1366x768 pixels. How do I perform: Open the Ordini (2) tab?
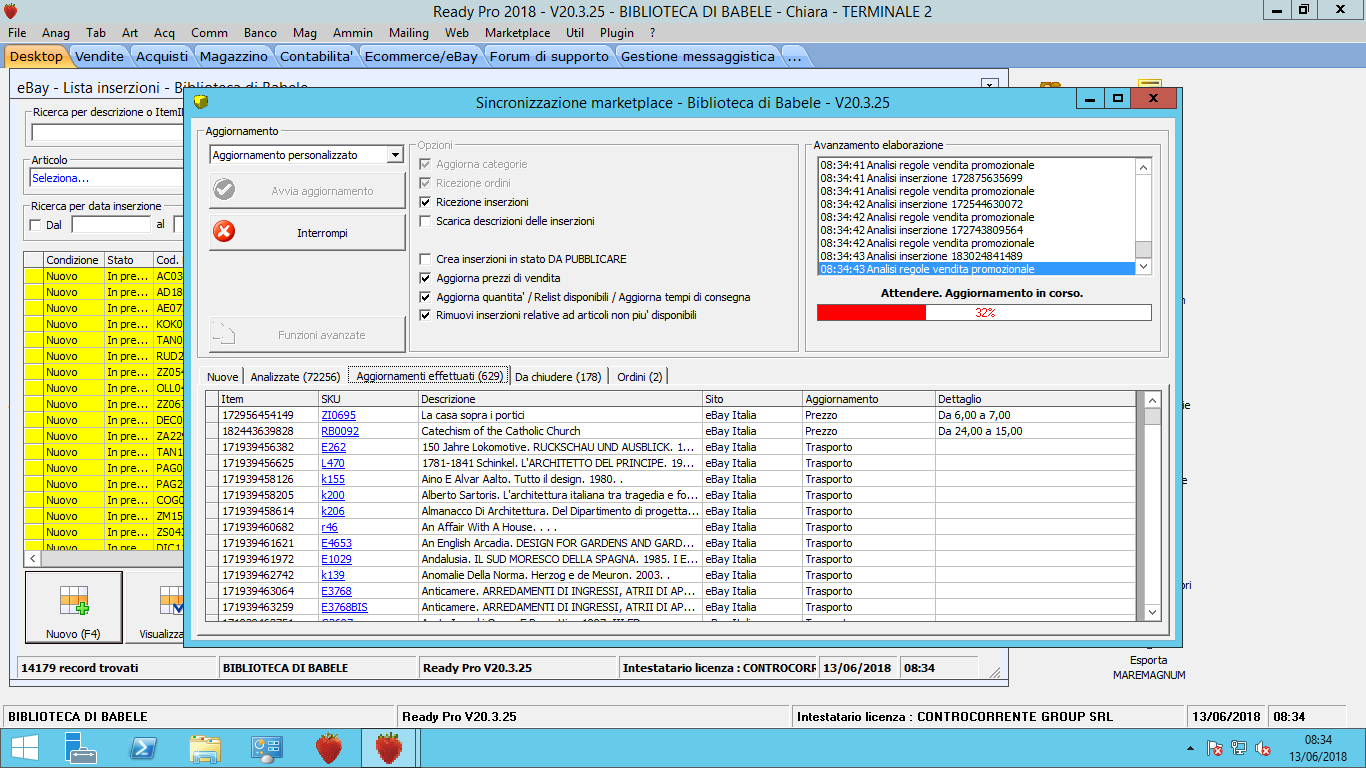coord(639,377)
